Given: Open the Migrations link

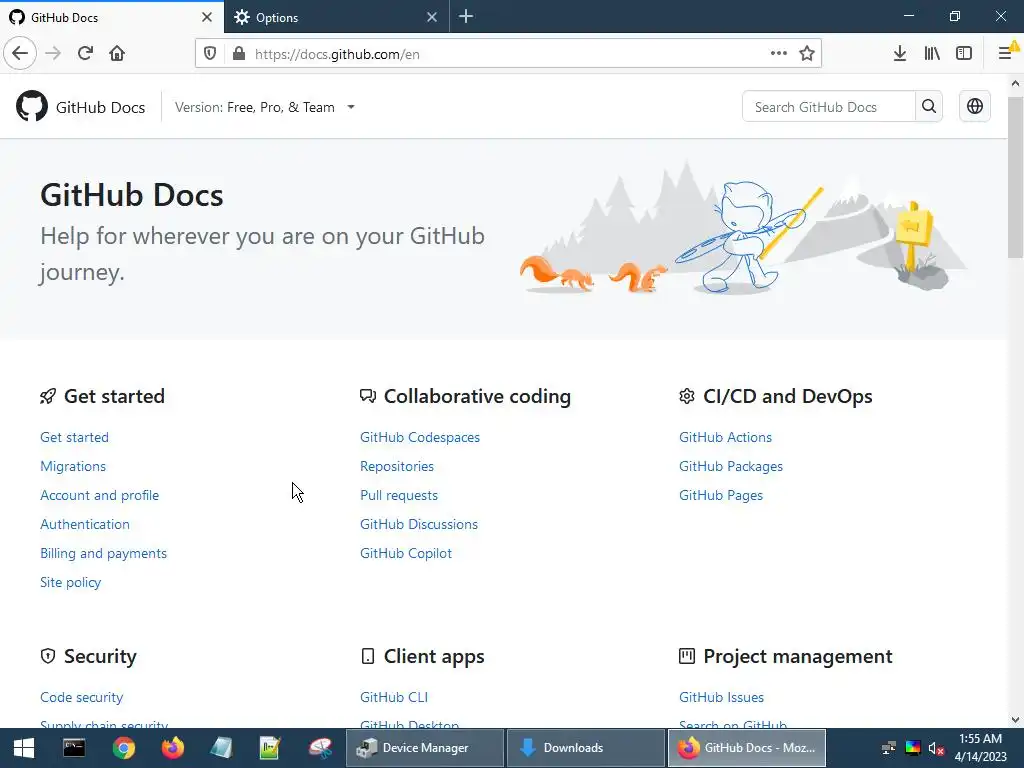Looking at the screenshot, I should pyautogui.click(x=73, y=466).
